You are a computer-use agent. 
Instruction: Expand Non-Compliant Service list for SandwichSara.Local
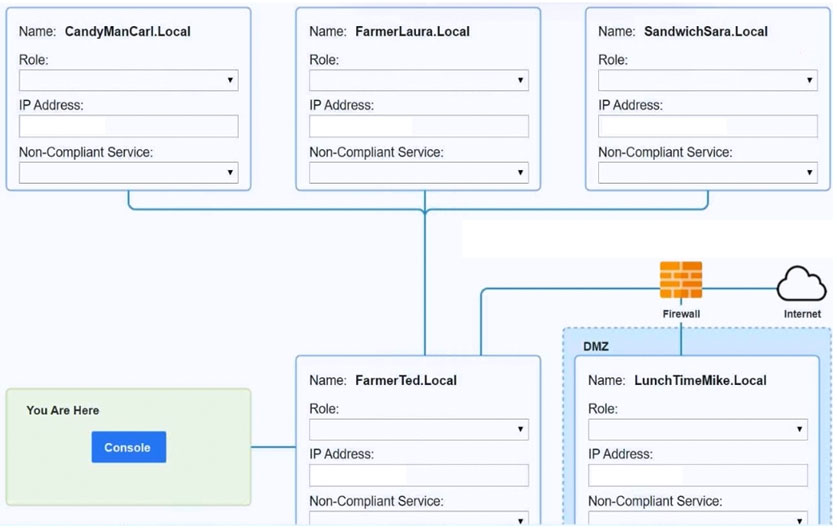[x=707, y=173]
